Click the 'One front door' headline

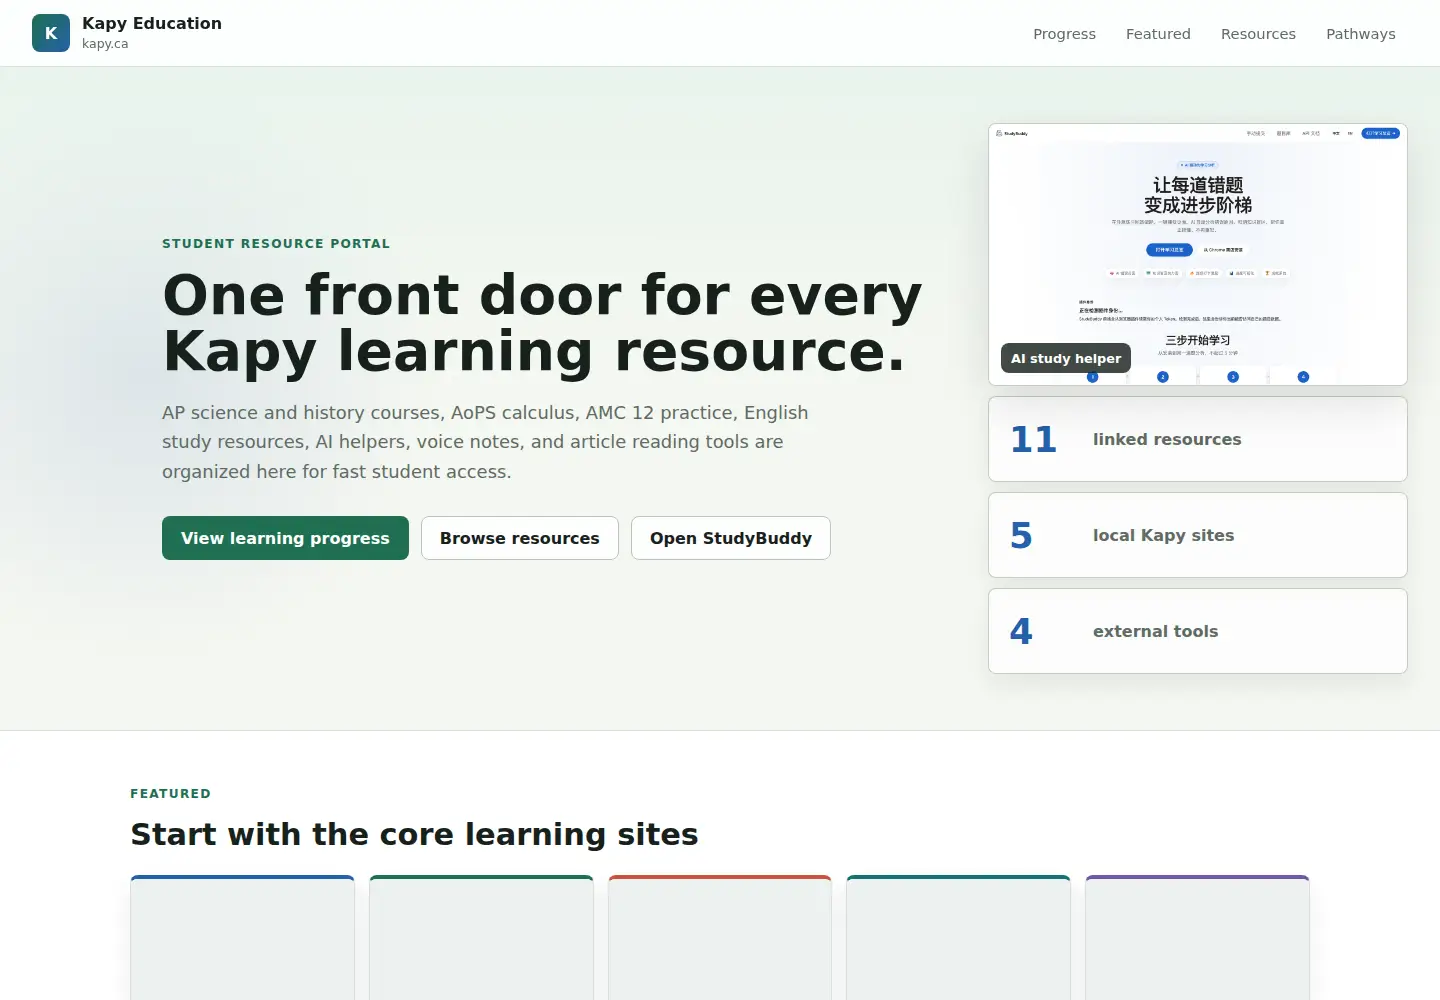click(x=542, y=323)
